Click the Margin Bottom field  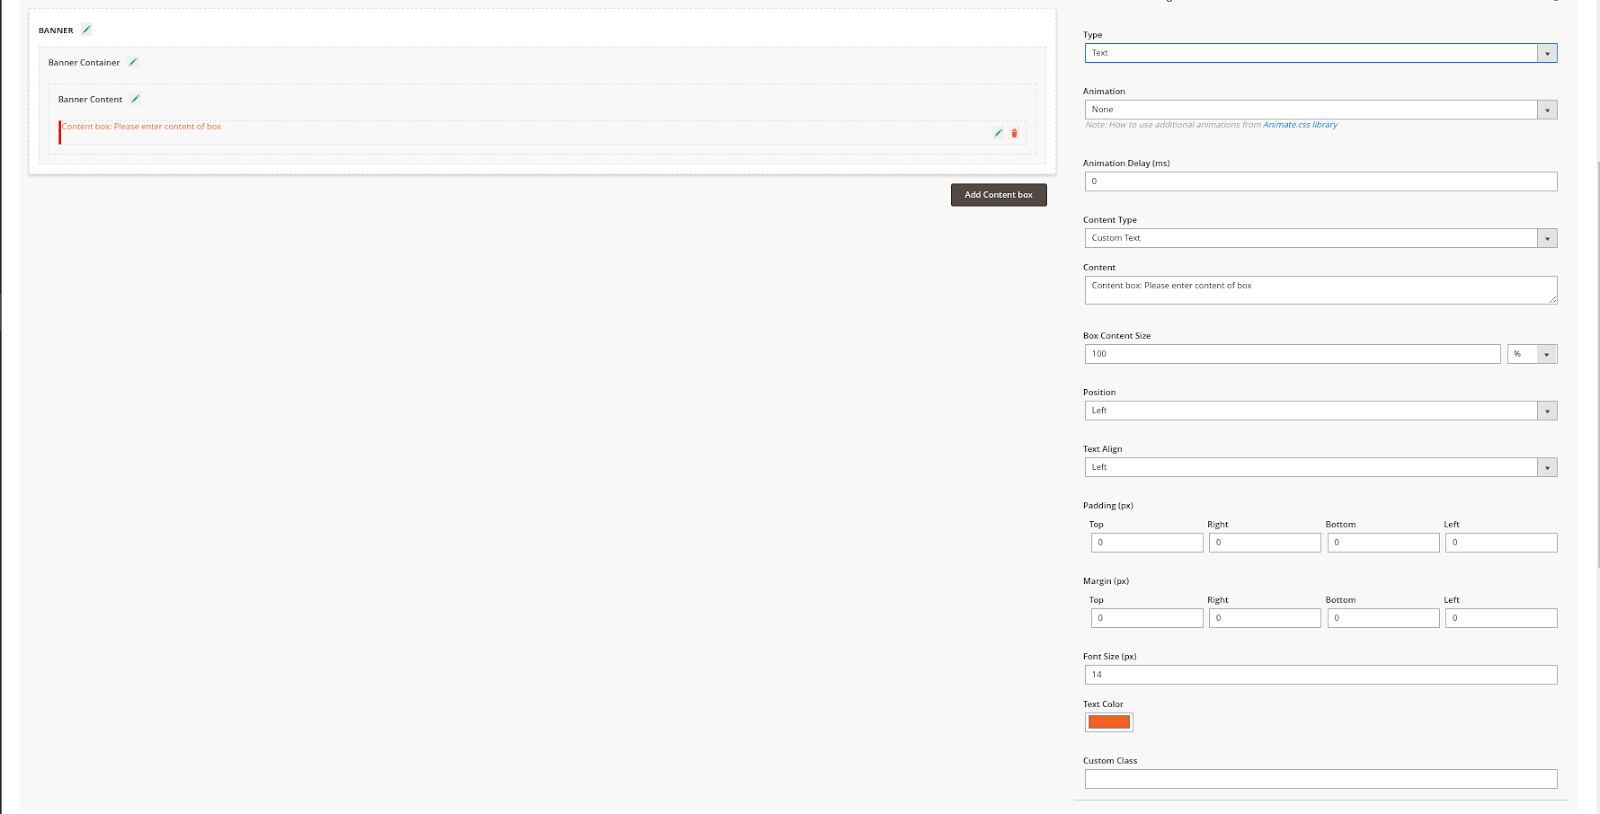coord(1383,618)
